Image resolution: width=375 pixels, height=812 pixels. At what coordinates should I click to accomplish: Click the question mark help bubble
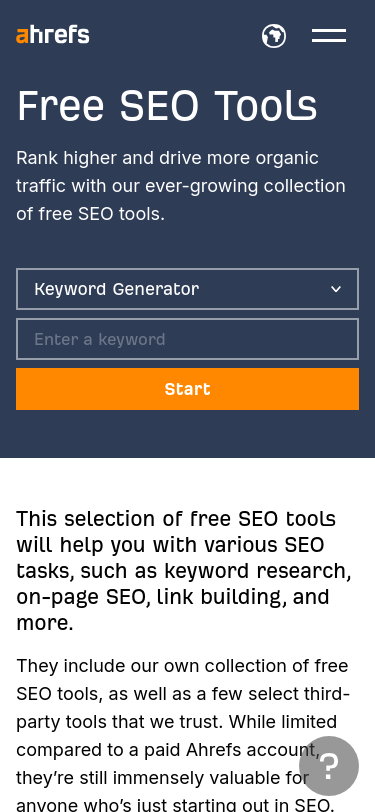(329, 766)
